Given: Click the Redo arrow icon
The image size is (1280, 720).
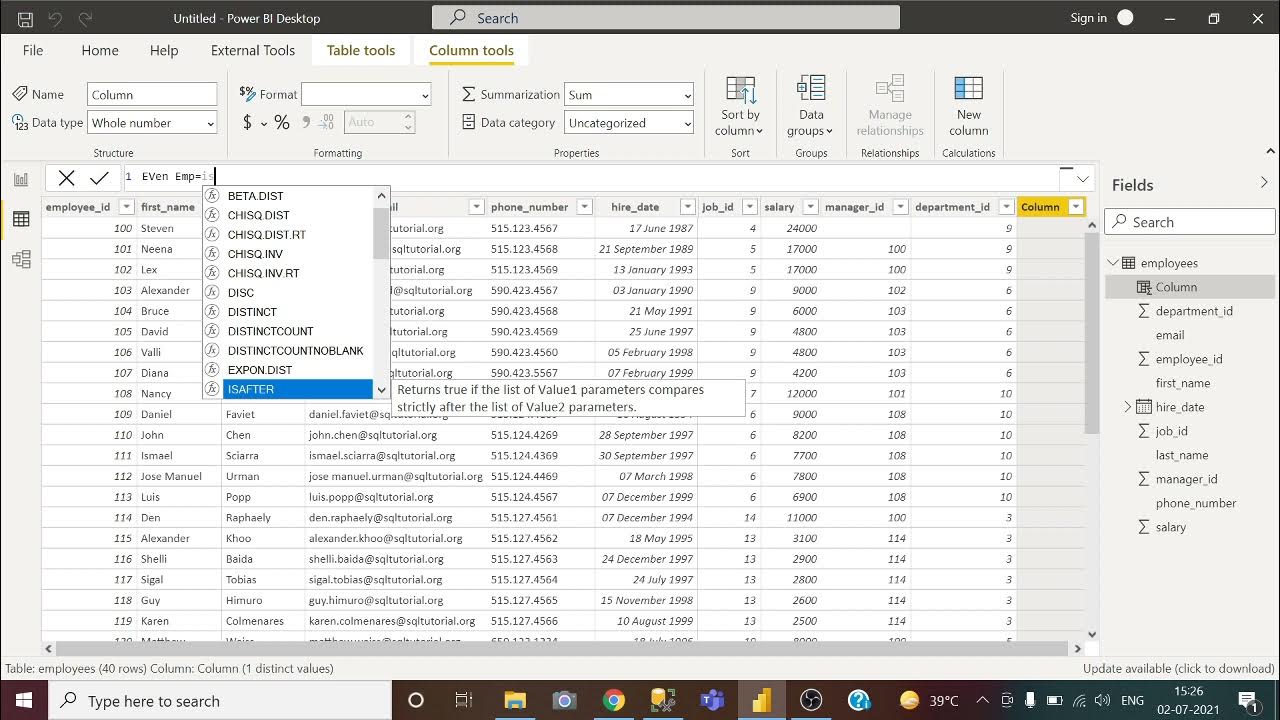Looking at the screenshot, I should pyautogui.click(x=85, y=19).
